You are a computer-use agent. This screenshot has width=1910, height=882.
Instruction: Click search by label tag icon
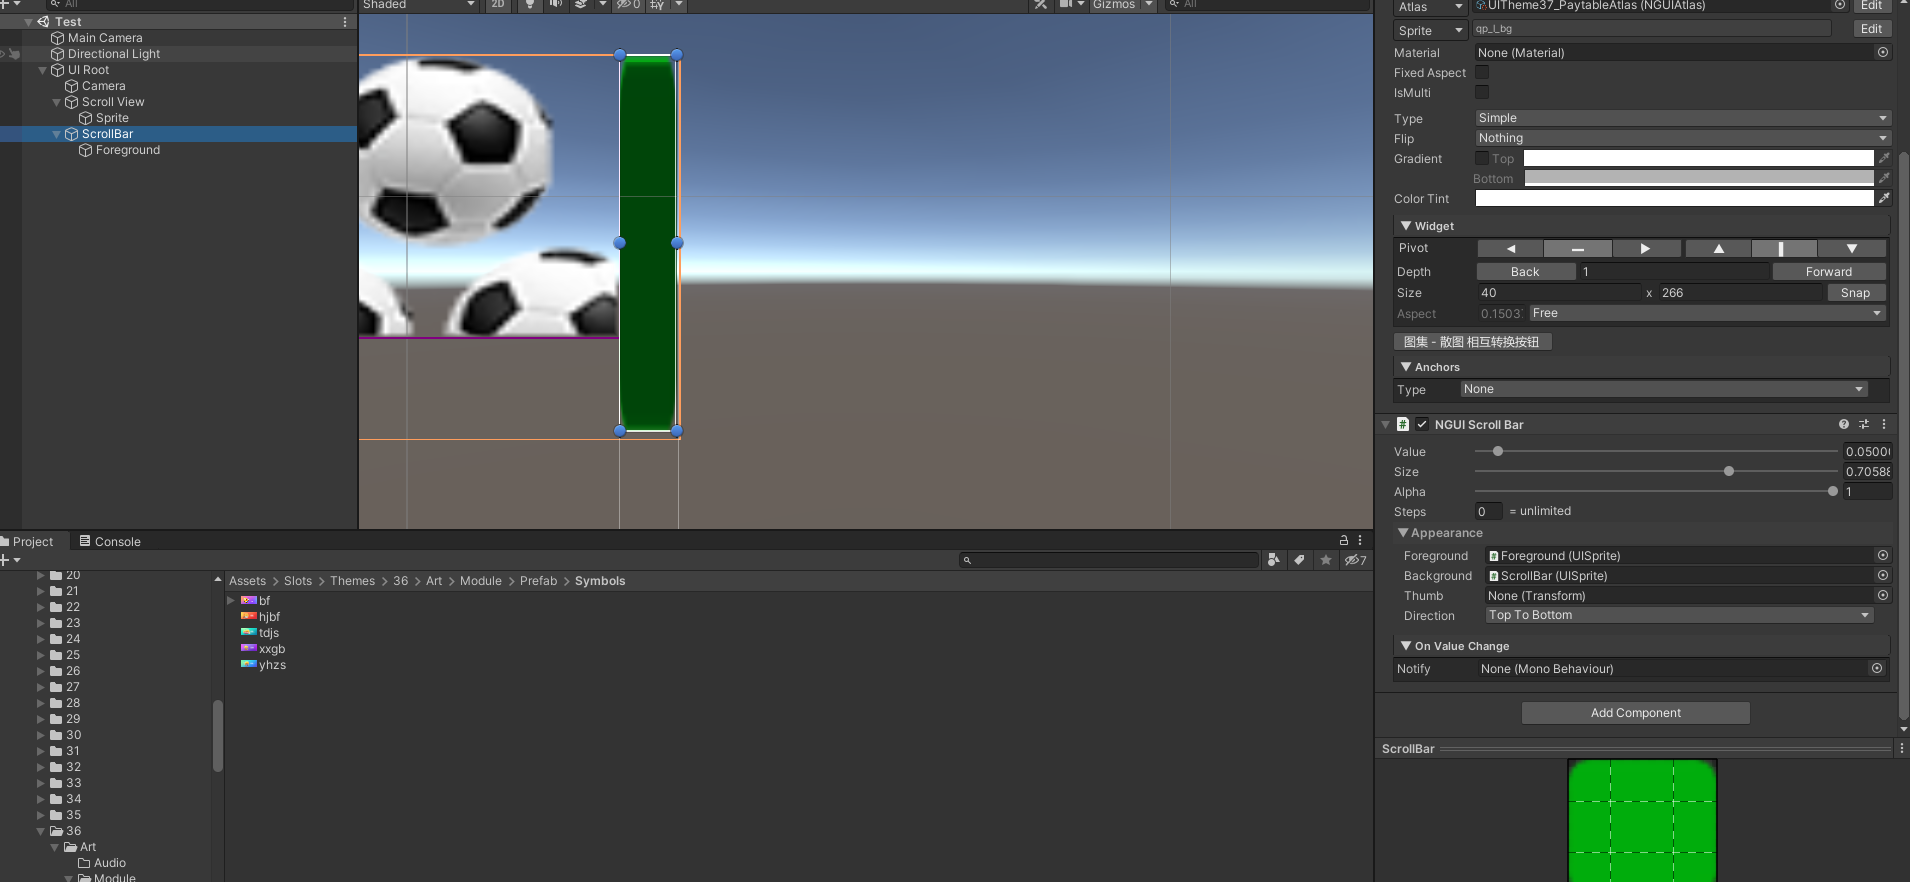pos(1299,560)
